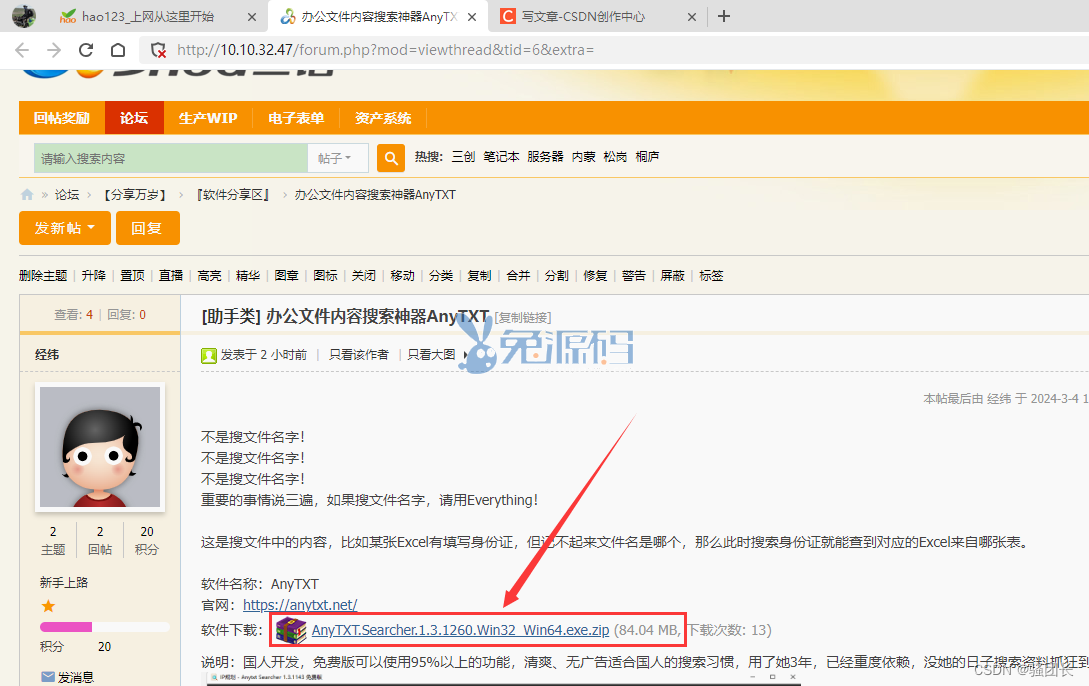The image size is (1089, 686).
Task: Close the hao123 tab
Action: click(252, 17)
